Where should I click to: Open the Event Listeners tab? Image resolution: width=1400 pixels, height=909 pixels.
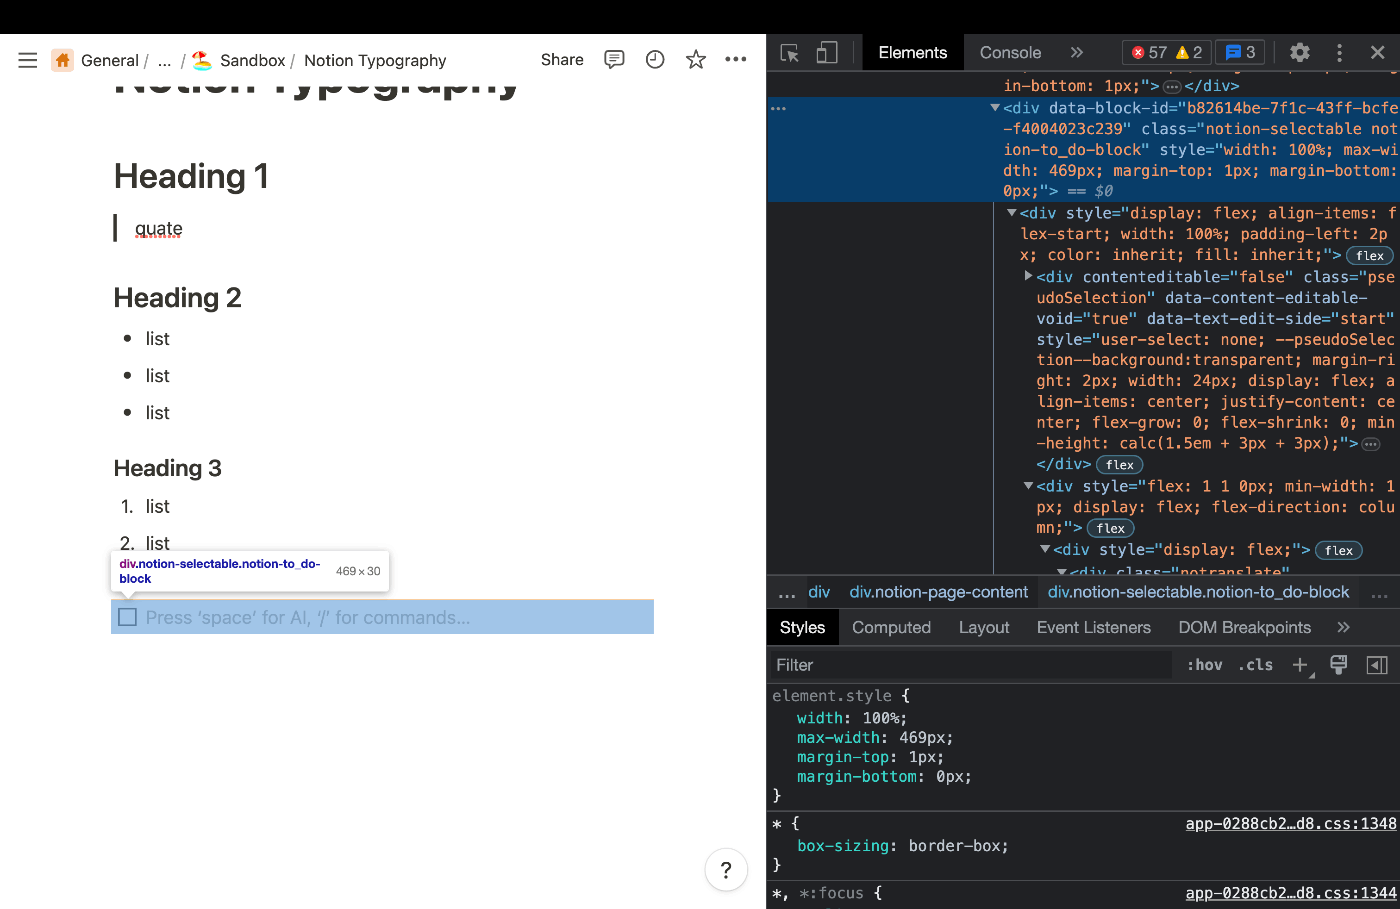1094,627
